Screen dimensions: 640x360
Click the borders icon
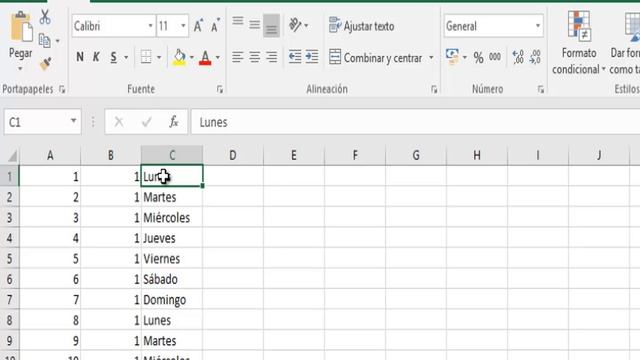click(x=146, y=57)
